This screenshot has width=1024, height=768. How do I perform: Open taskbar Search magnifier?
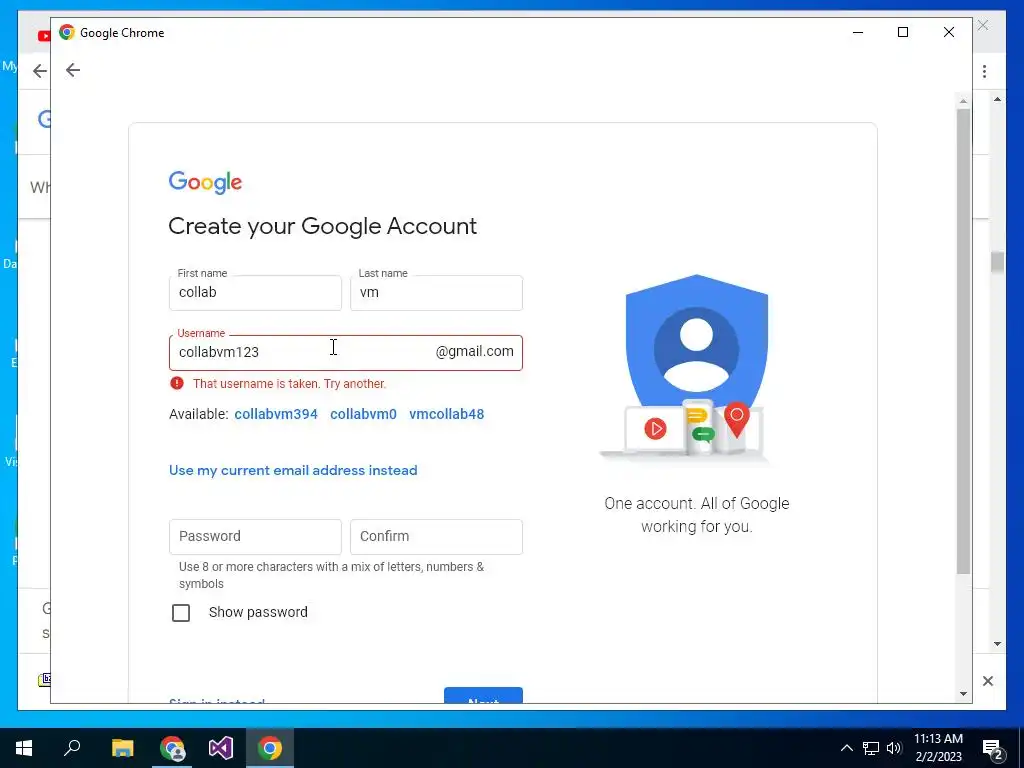(x=72, y=747)
